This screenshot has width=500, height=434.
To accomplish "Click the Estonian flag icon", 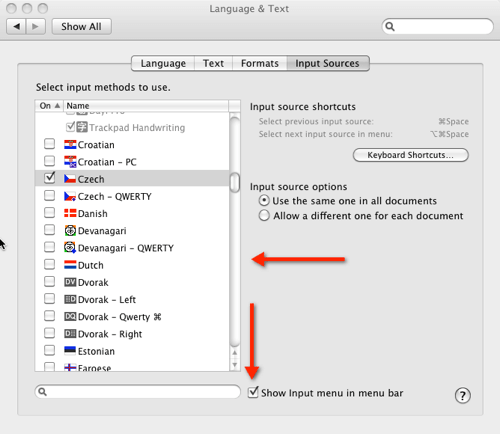I will [70, 351].
